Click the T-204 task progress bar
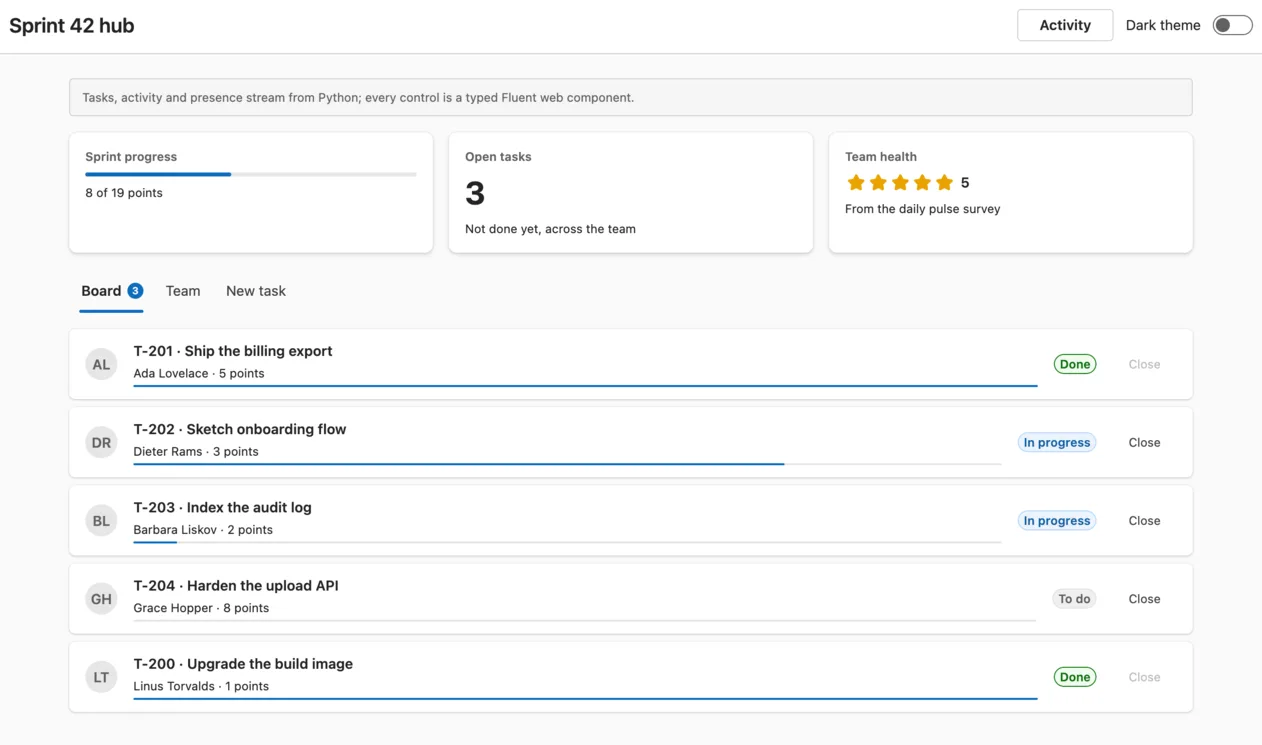1262x745 pixels. click(x=585, y=620)
